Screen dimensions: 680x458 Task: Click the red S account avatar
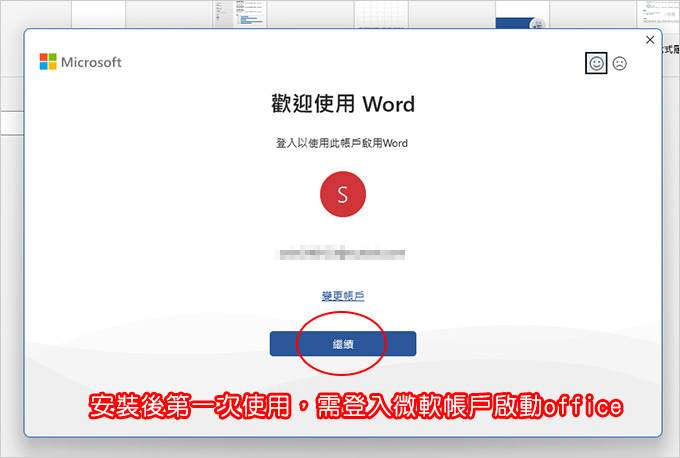pyautogui.click(x=343, y=194)
